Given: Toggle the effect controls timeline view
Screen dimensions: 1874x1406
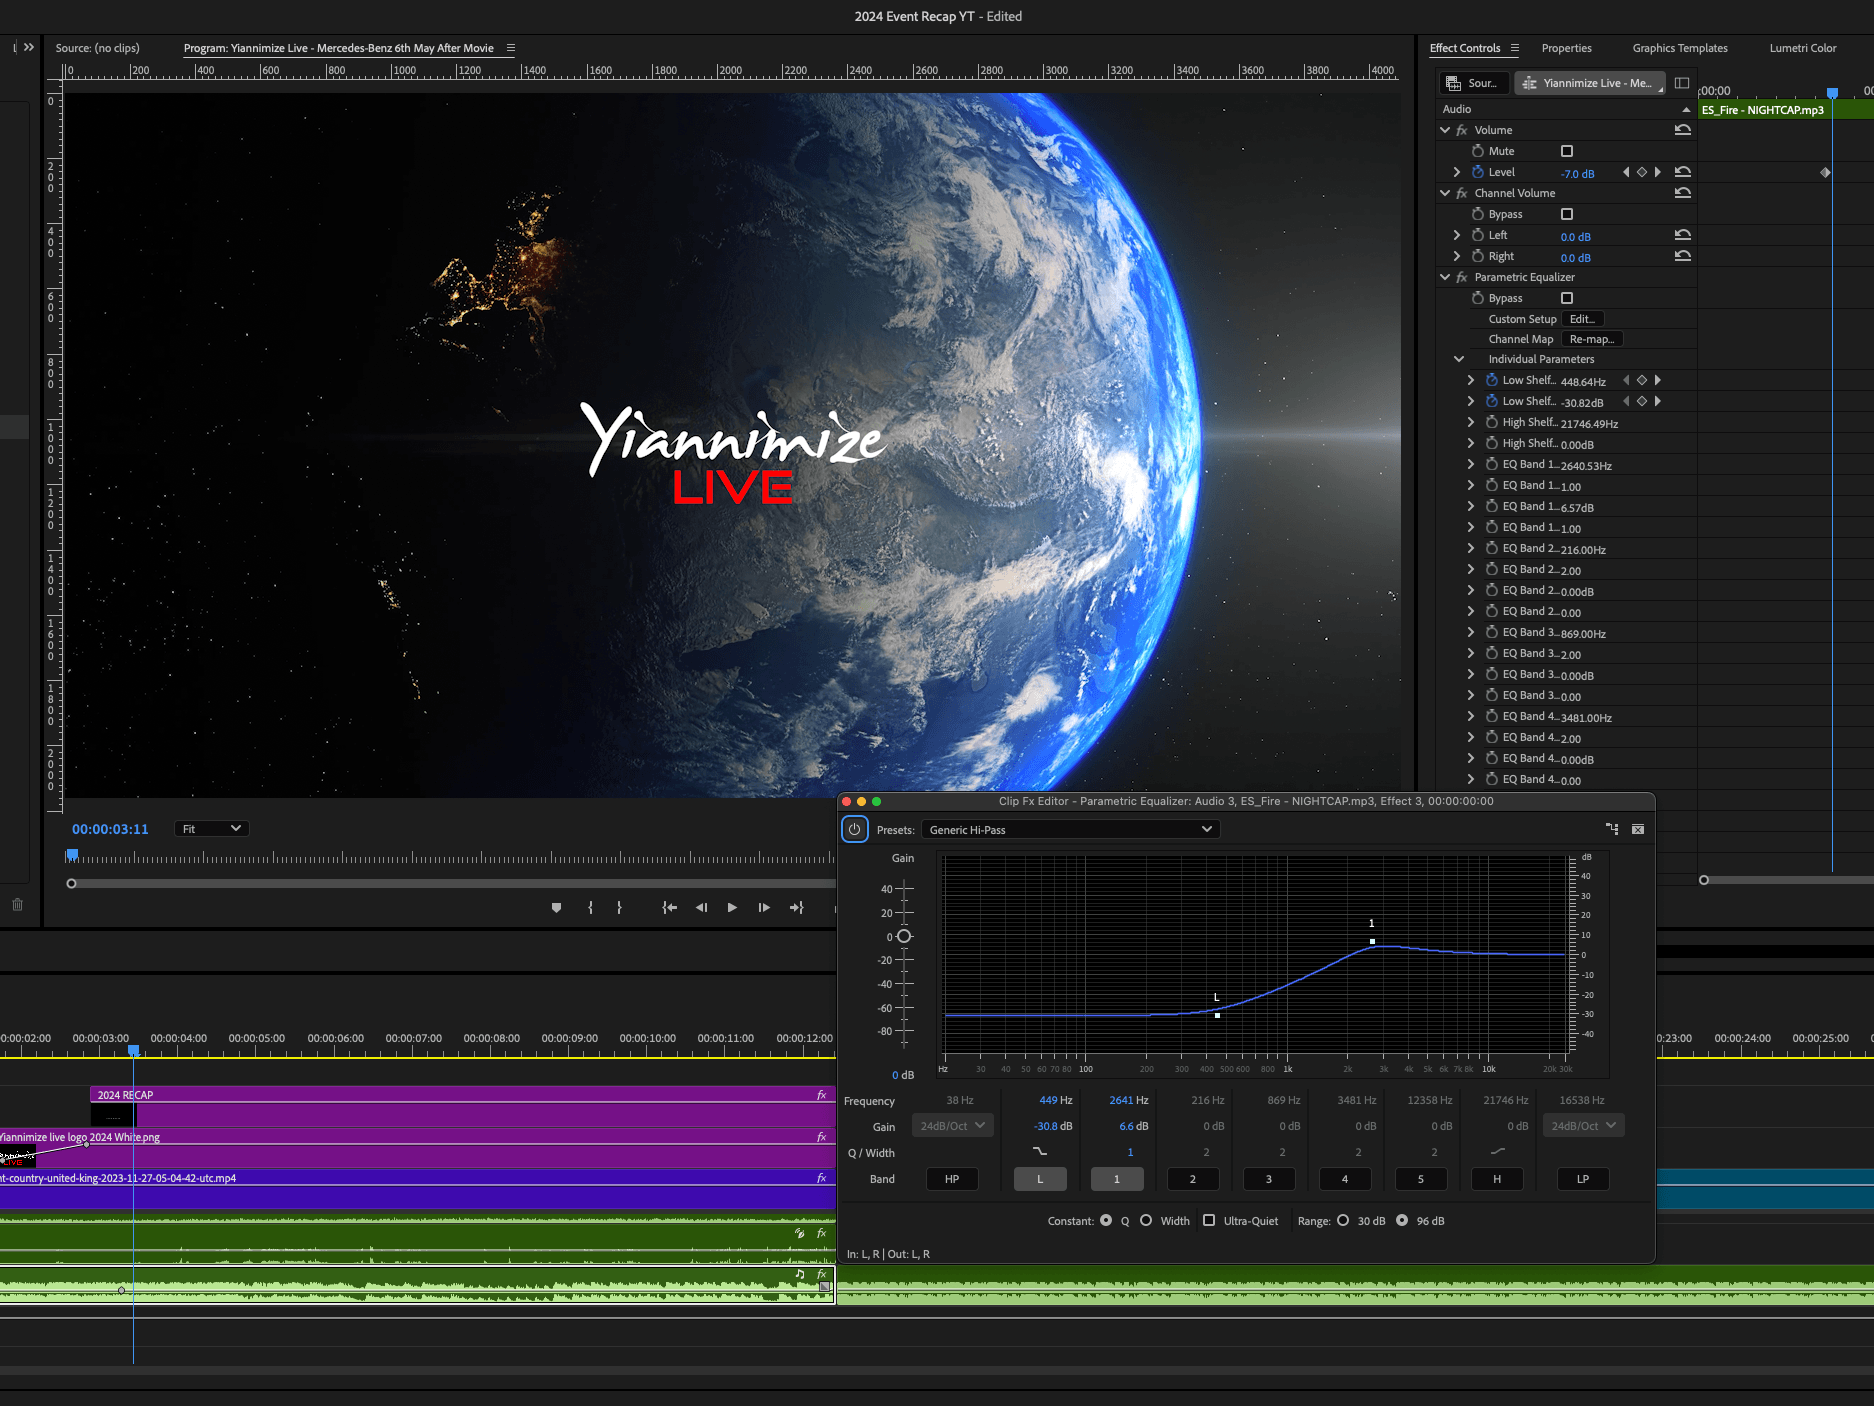Looking at the screenshot, I should [1682, 83].
